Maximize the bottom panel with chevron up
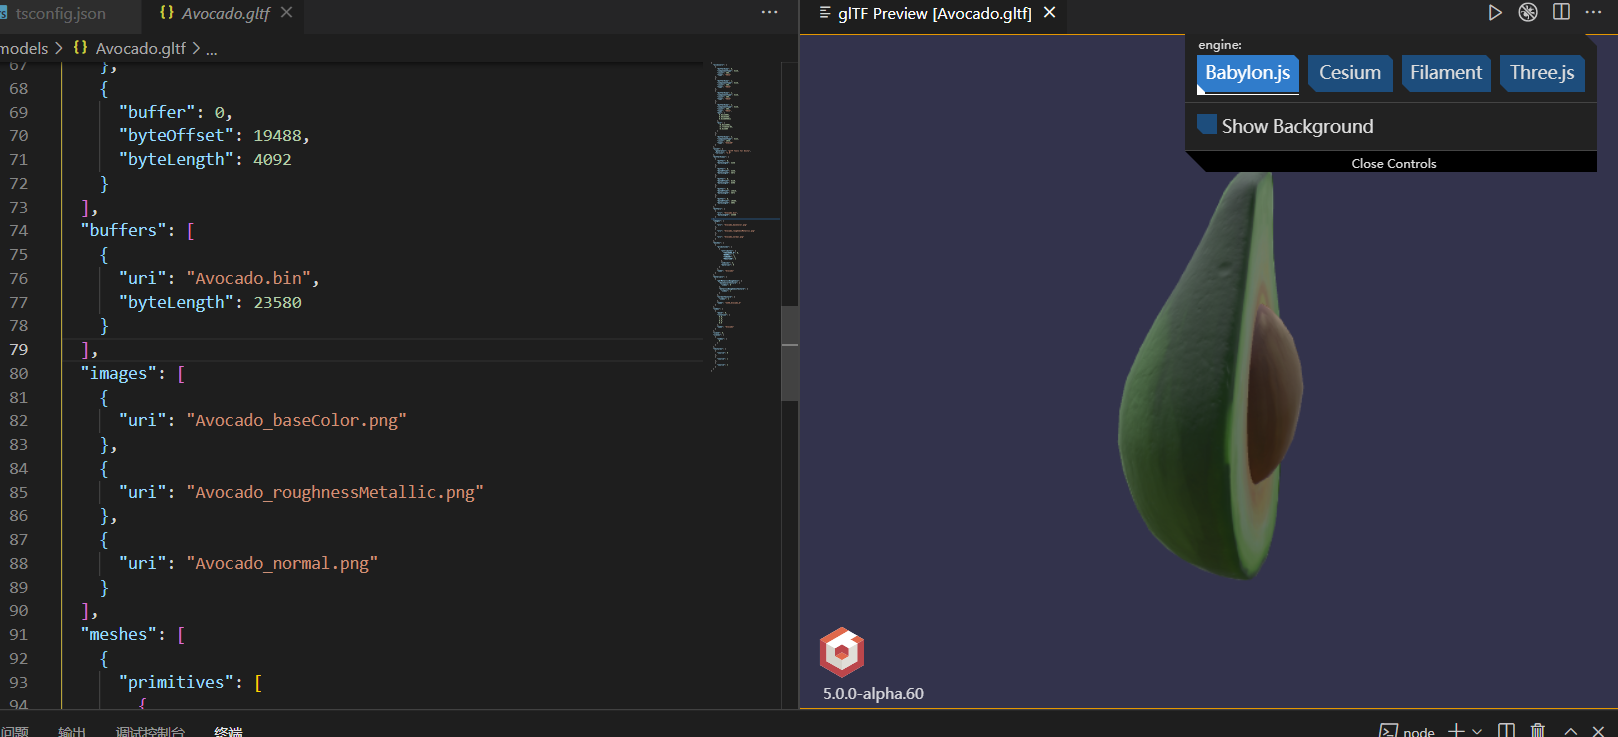The image size is (1618, 737). (1571, 732)
